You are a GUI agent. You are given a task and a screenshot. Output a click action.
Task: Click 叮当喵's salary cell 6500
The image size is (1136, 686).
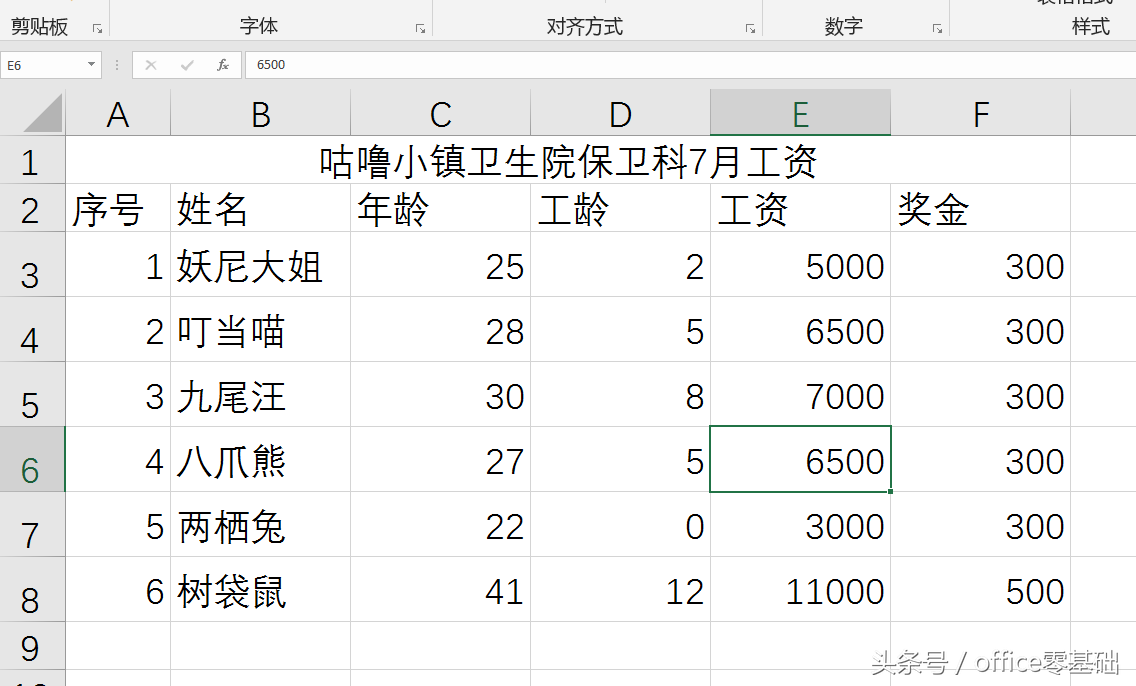(801, 330)
